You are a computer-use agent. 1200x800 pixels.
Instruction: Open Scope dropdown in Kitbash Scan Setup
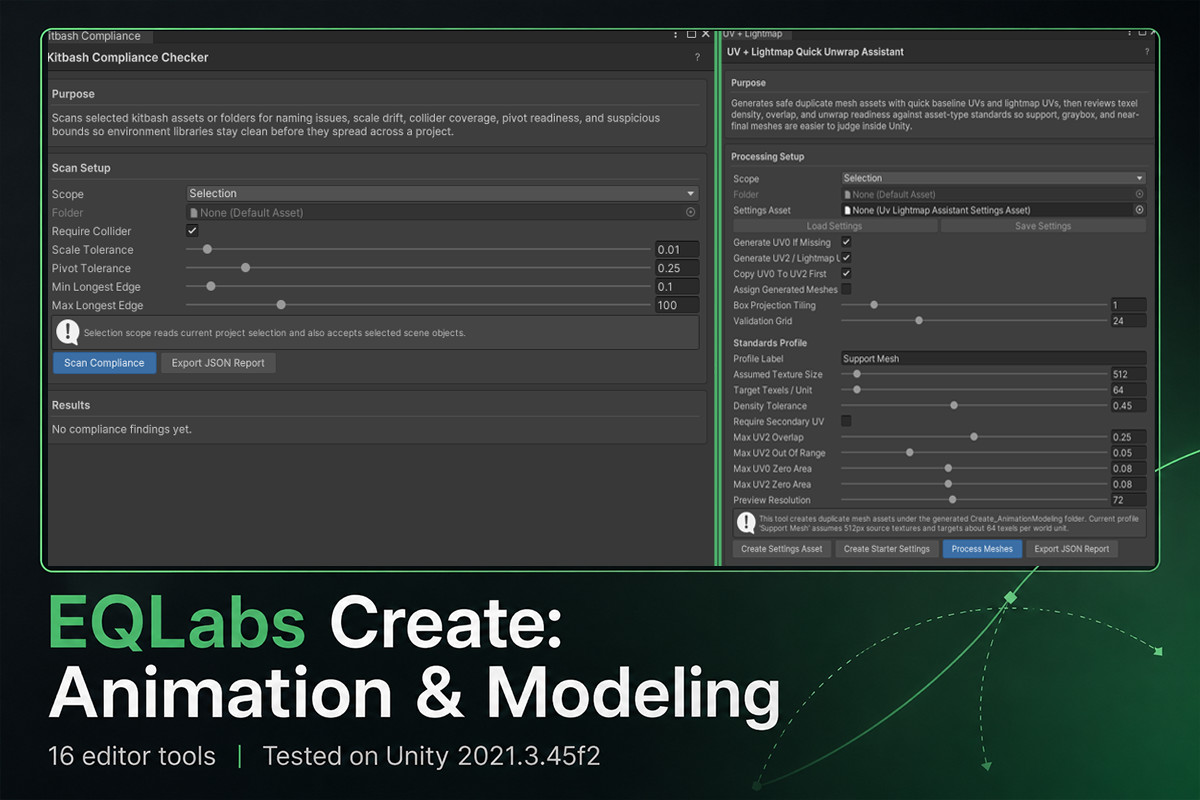pos(442,193)
